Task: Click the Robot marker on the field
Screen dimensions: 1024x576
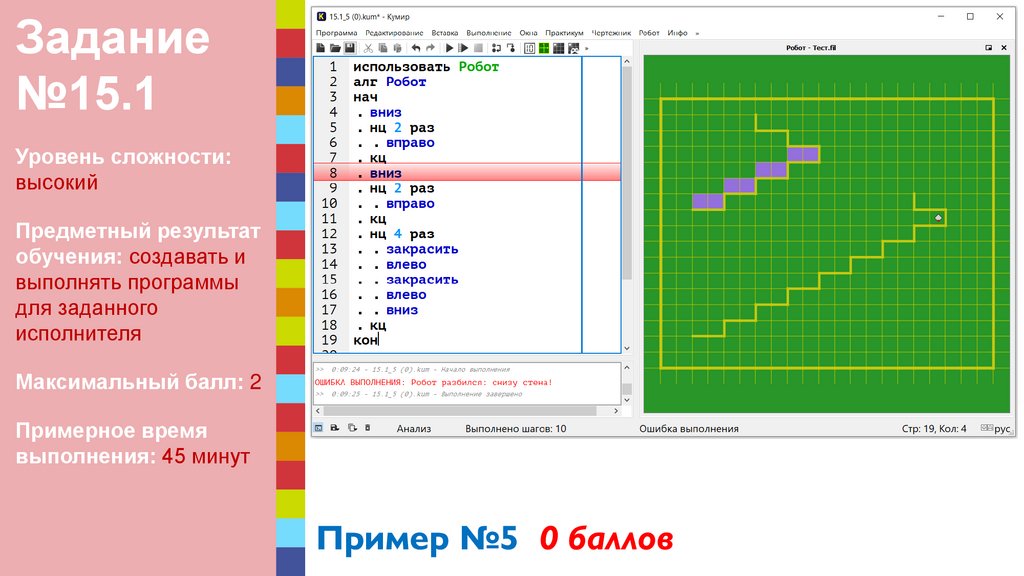Action: coord(938,217)
